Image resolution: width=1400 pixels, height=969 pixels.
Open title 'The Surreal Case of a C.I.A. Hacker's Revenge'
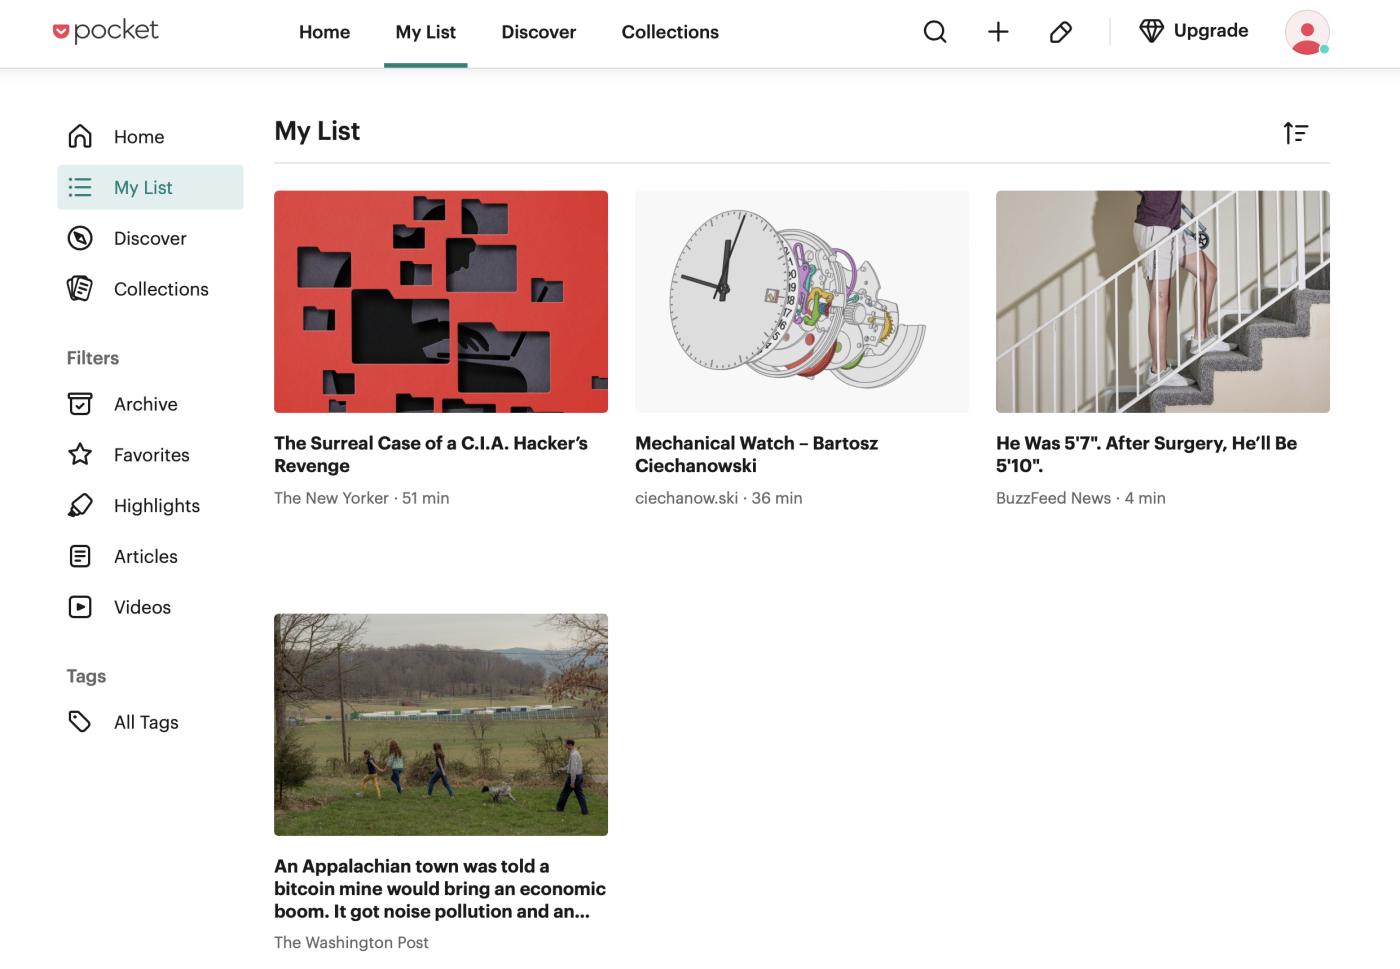click(431, 454)
